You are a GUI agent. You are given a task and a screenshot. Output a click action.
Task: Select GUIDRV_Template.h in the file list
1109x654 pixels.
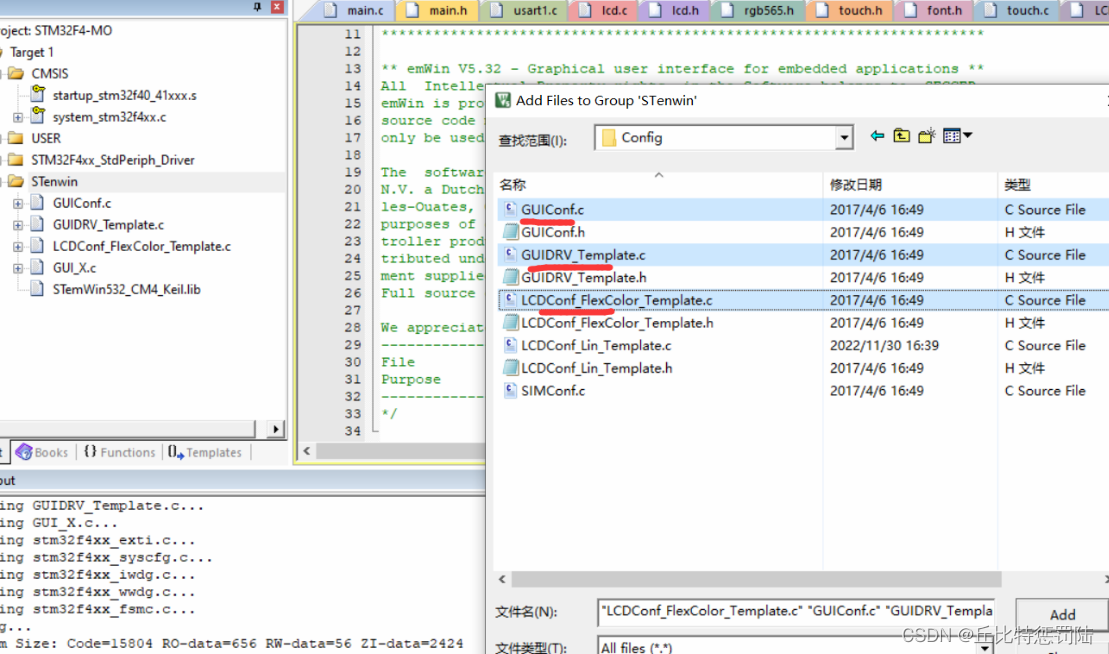click(583, 277)
